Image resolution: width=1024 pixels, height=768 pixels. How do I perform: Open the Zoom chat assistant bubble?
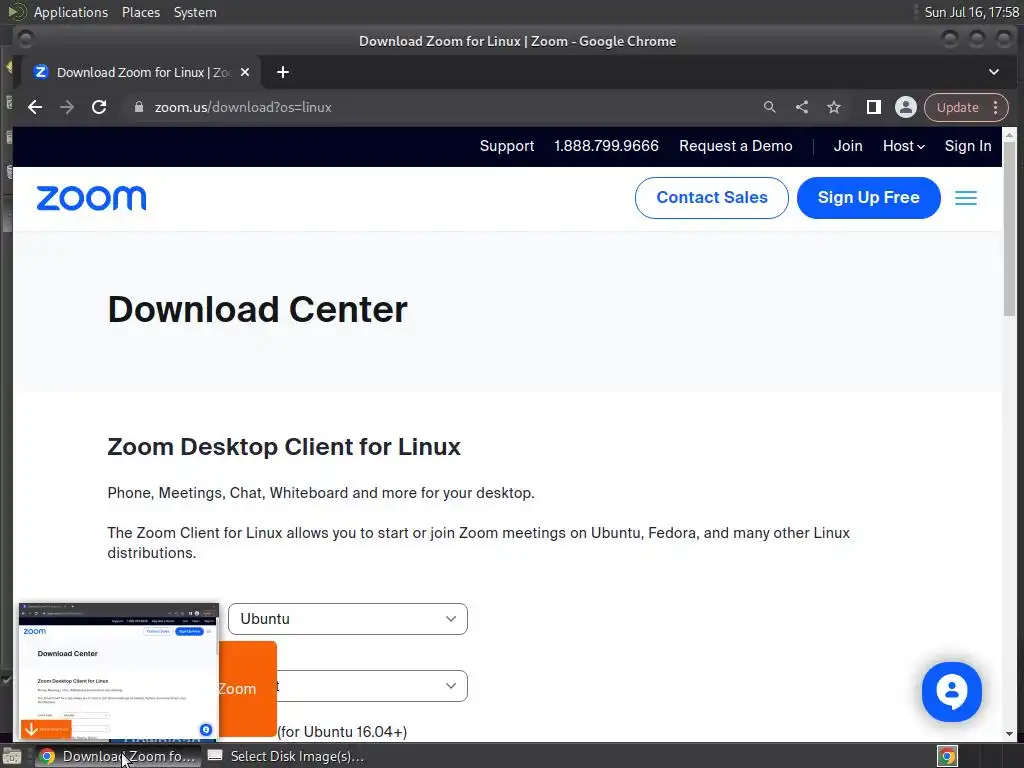[952, 692]
